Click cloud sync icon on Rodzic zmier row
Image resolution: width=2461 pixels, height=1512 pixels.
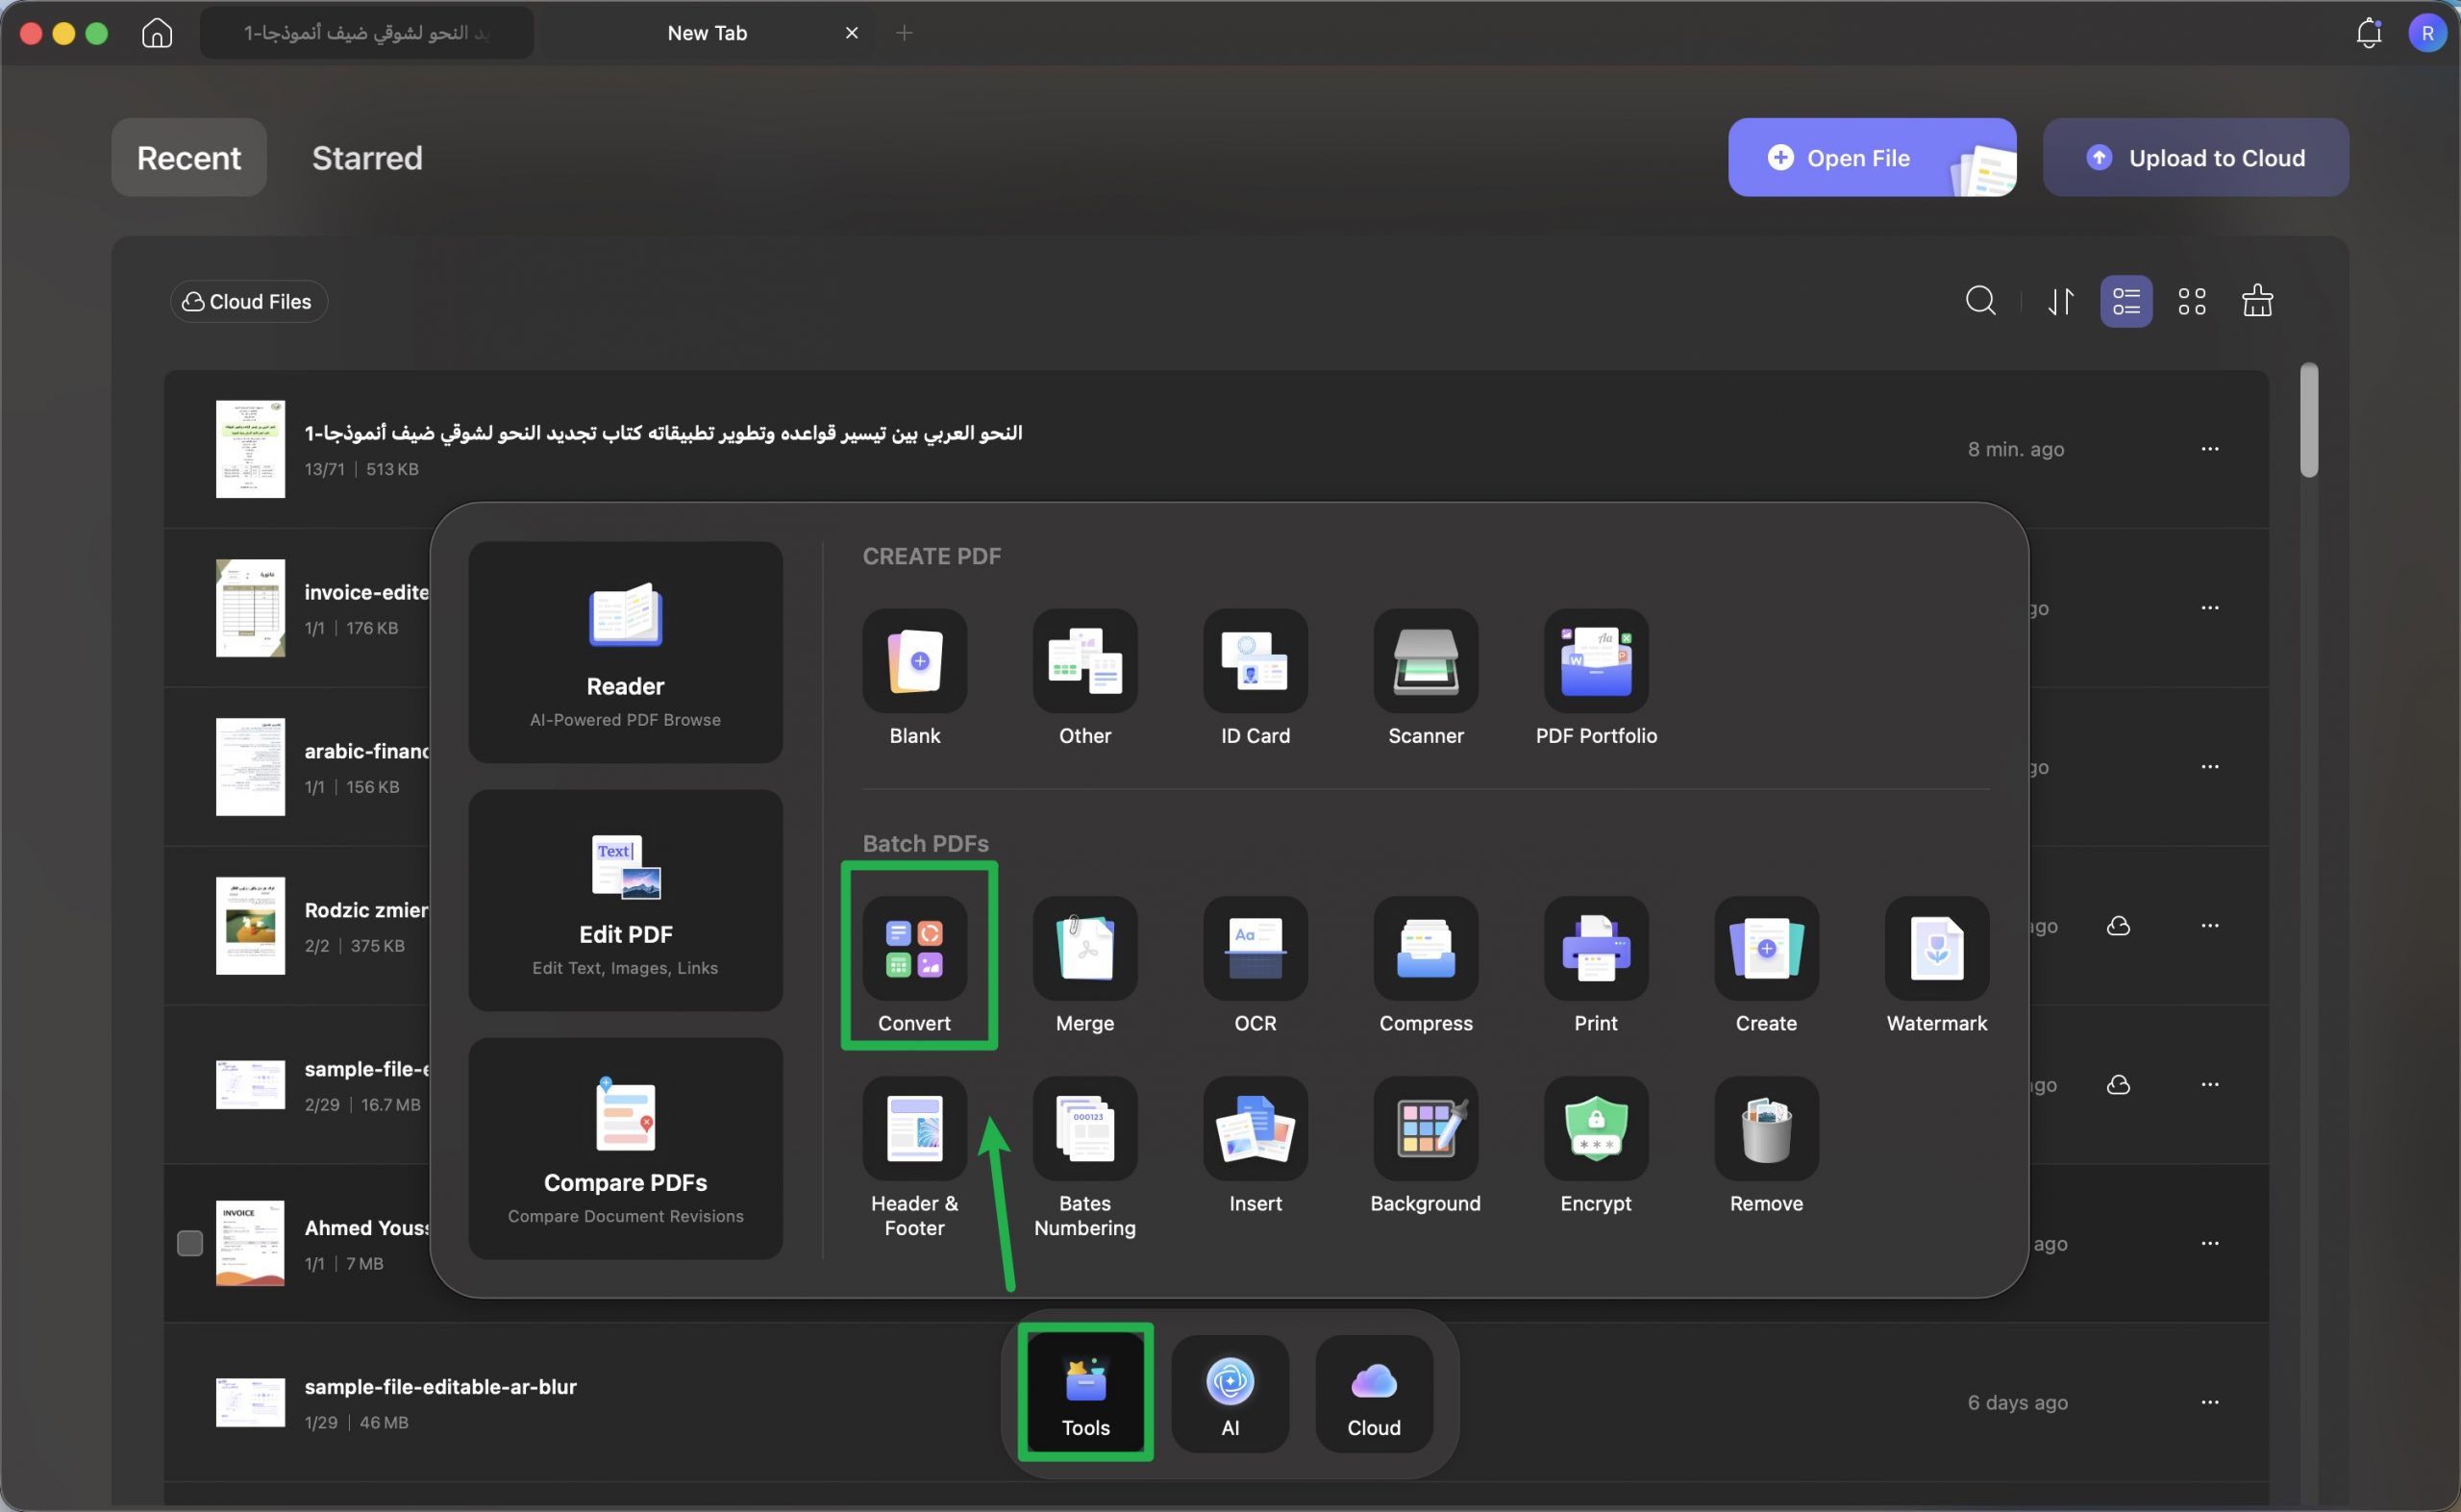pyautogui.click(x=2118, y=926)
